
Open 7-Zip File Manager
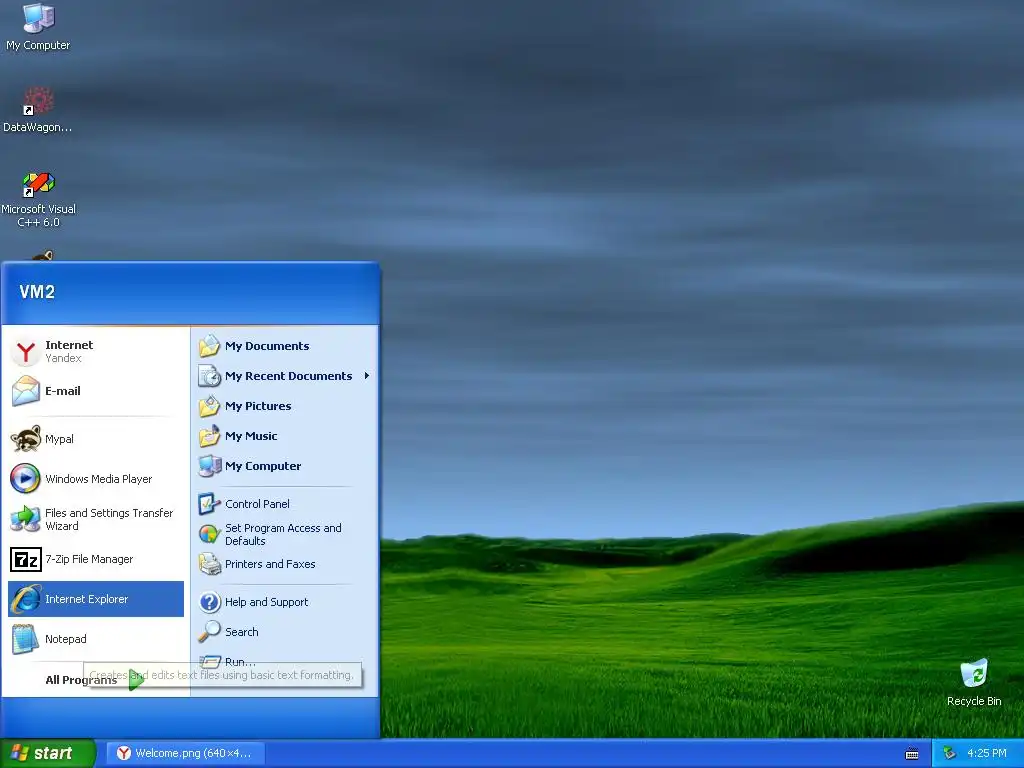click(x=96, y=559)
